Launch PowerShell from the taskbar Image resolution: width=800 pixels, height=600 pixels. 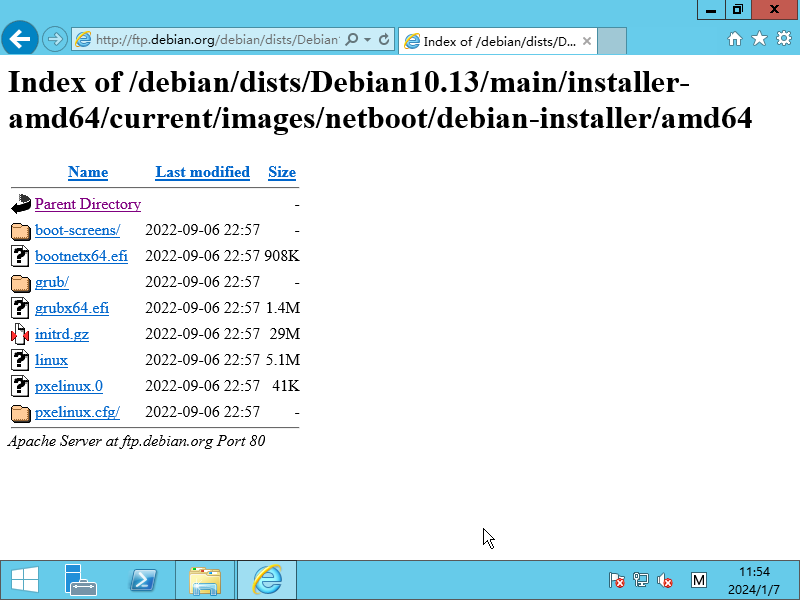pos(143,580)
